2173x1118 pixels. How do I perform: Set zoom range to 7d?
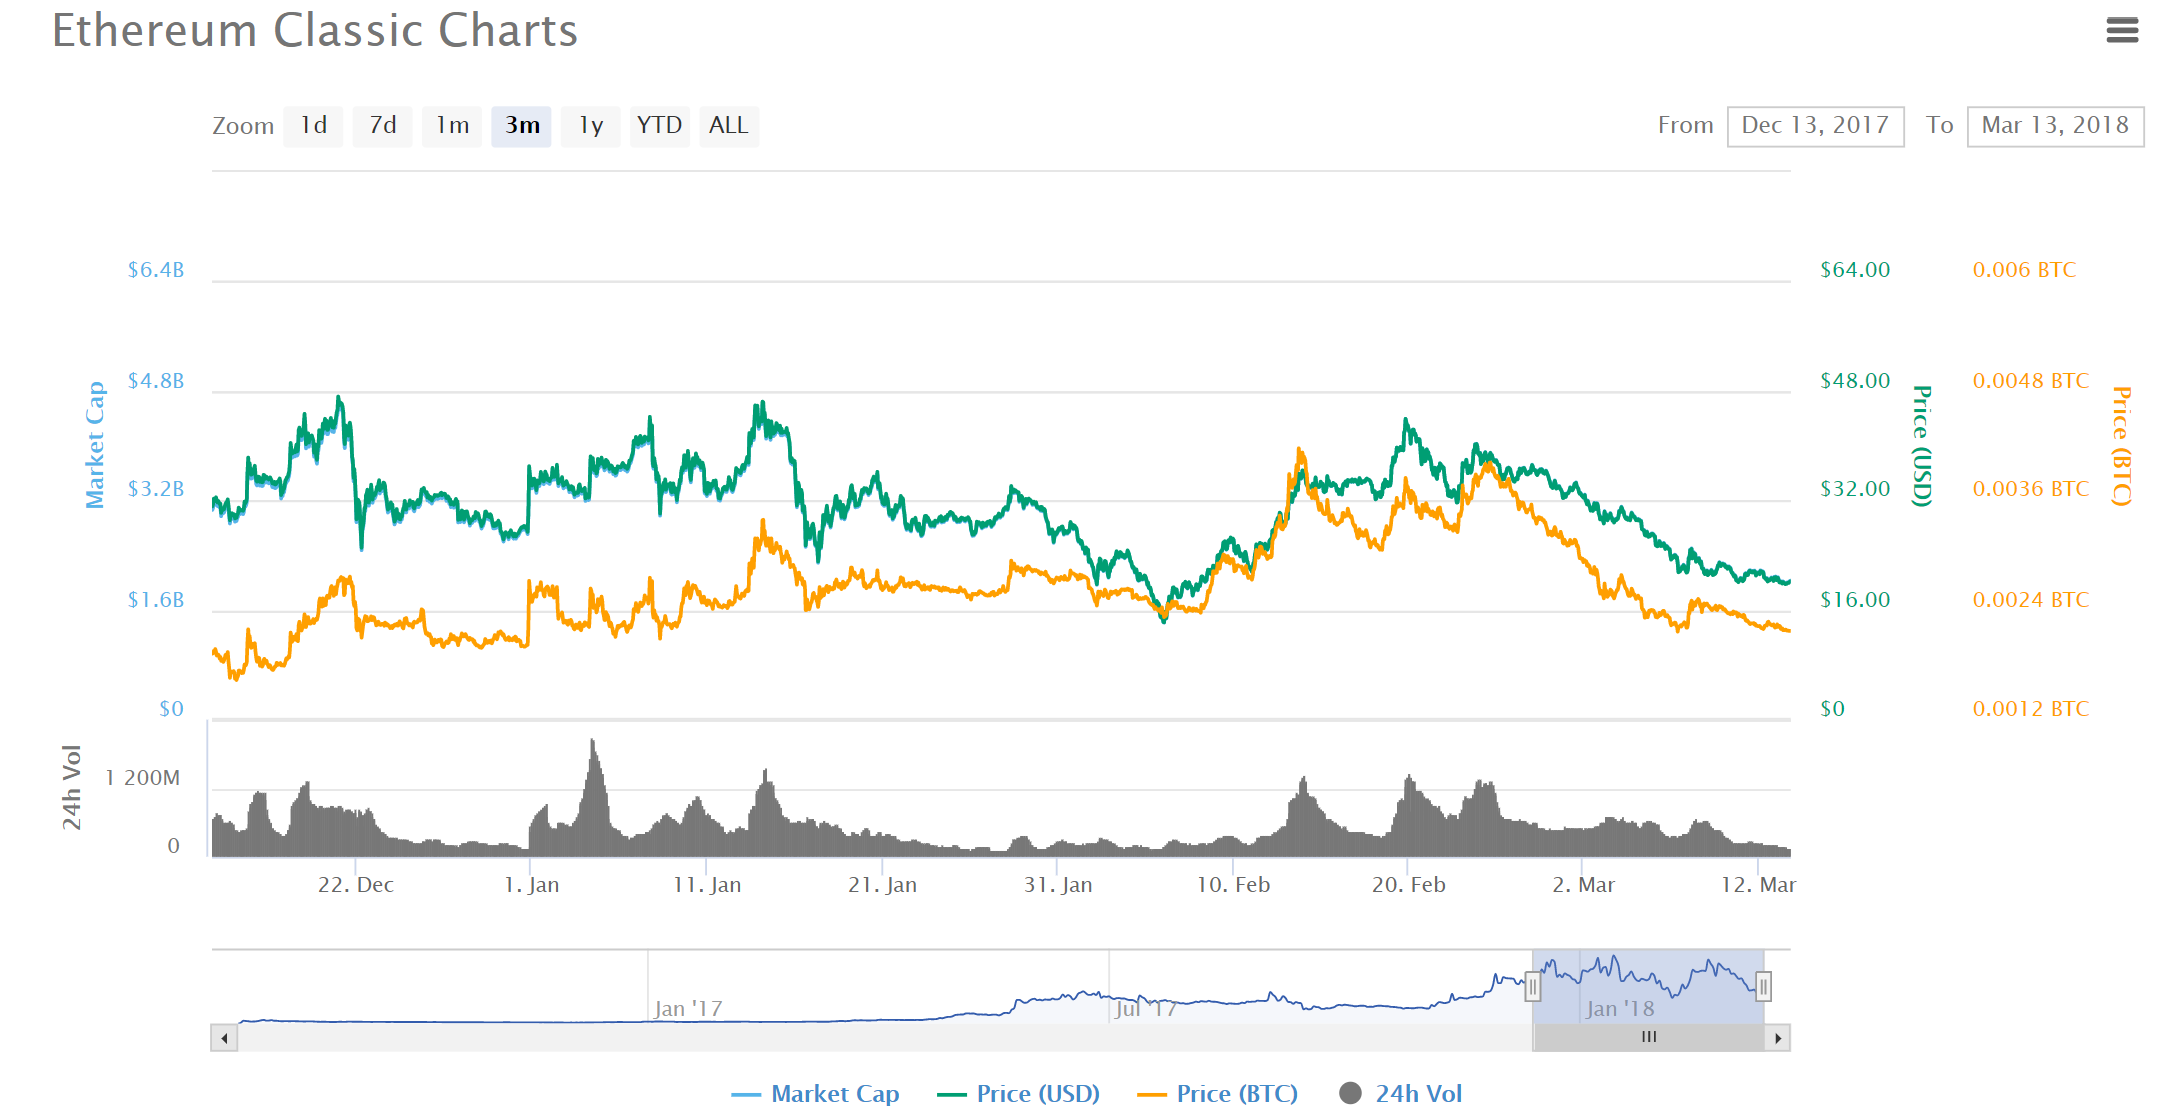383,126
